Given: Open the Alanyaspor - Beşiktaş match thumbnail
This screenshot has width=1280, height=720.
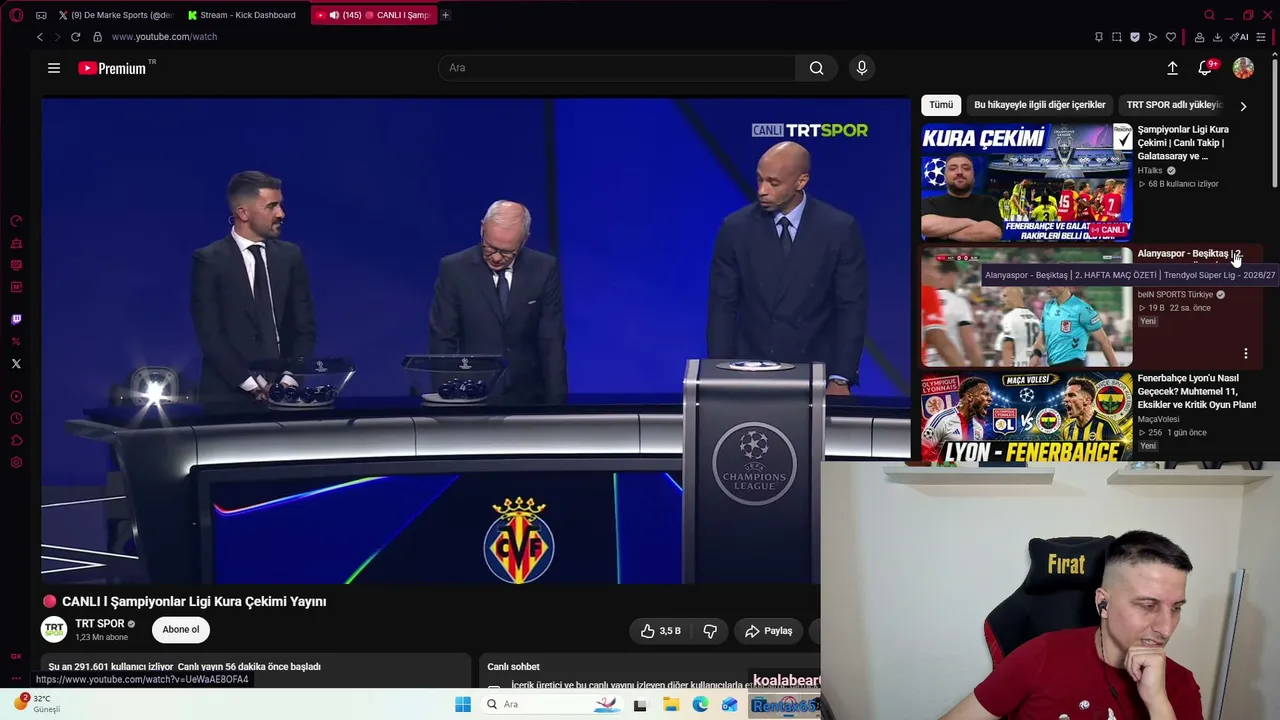Looking at the screenshot, I should 1026,307.
